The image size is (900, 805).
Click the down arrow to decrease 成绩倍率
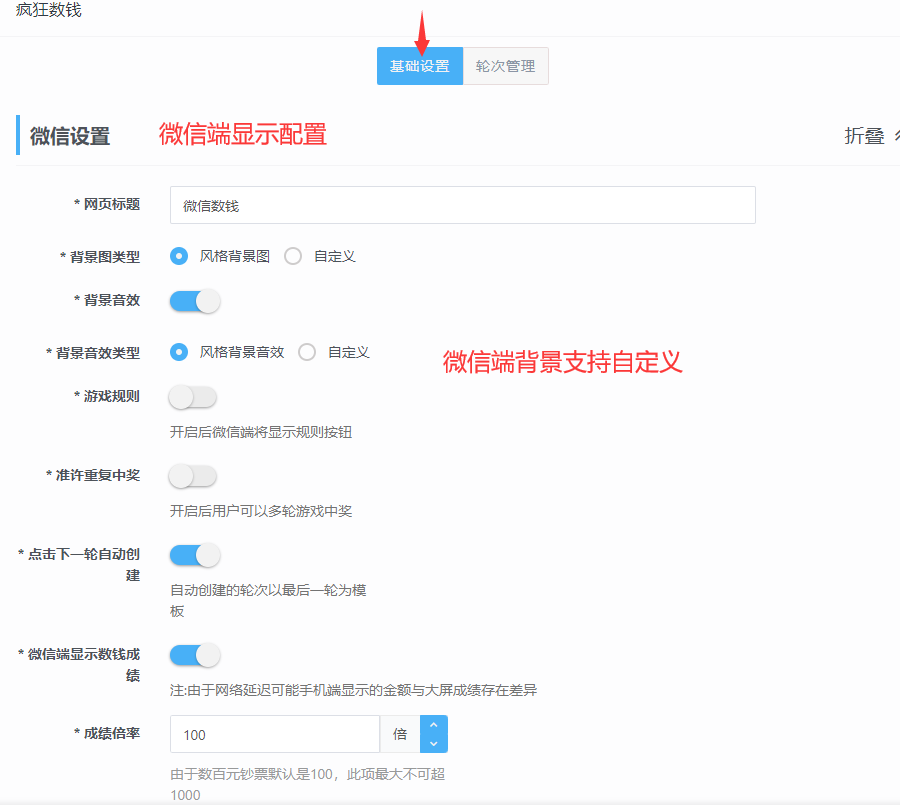point(433,741)
